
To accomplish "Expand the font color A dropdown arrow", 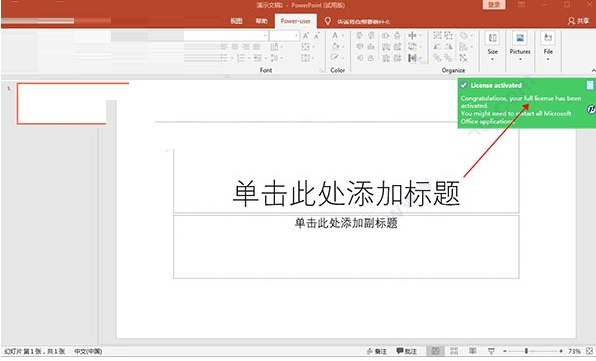I will [x=343, y=36].
